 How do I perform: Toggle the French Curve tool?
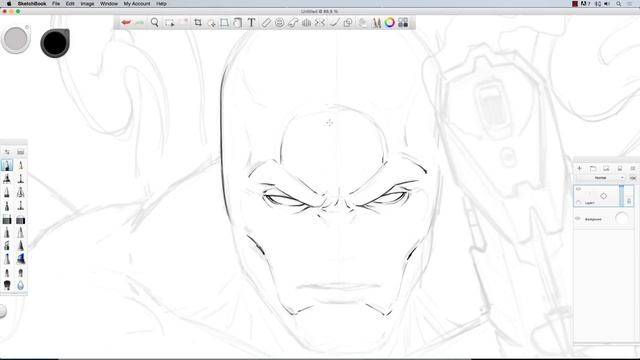tap(293, 22)
